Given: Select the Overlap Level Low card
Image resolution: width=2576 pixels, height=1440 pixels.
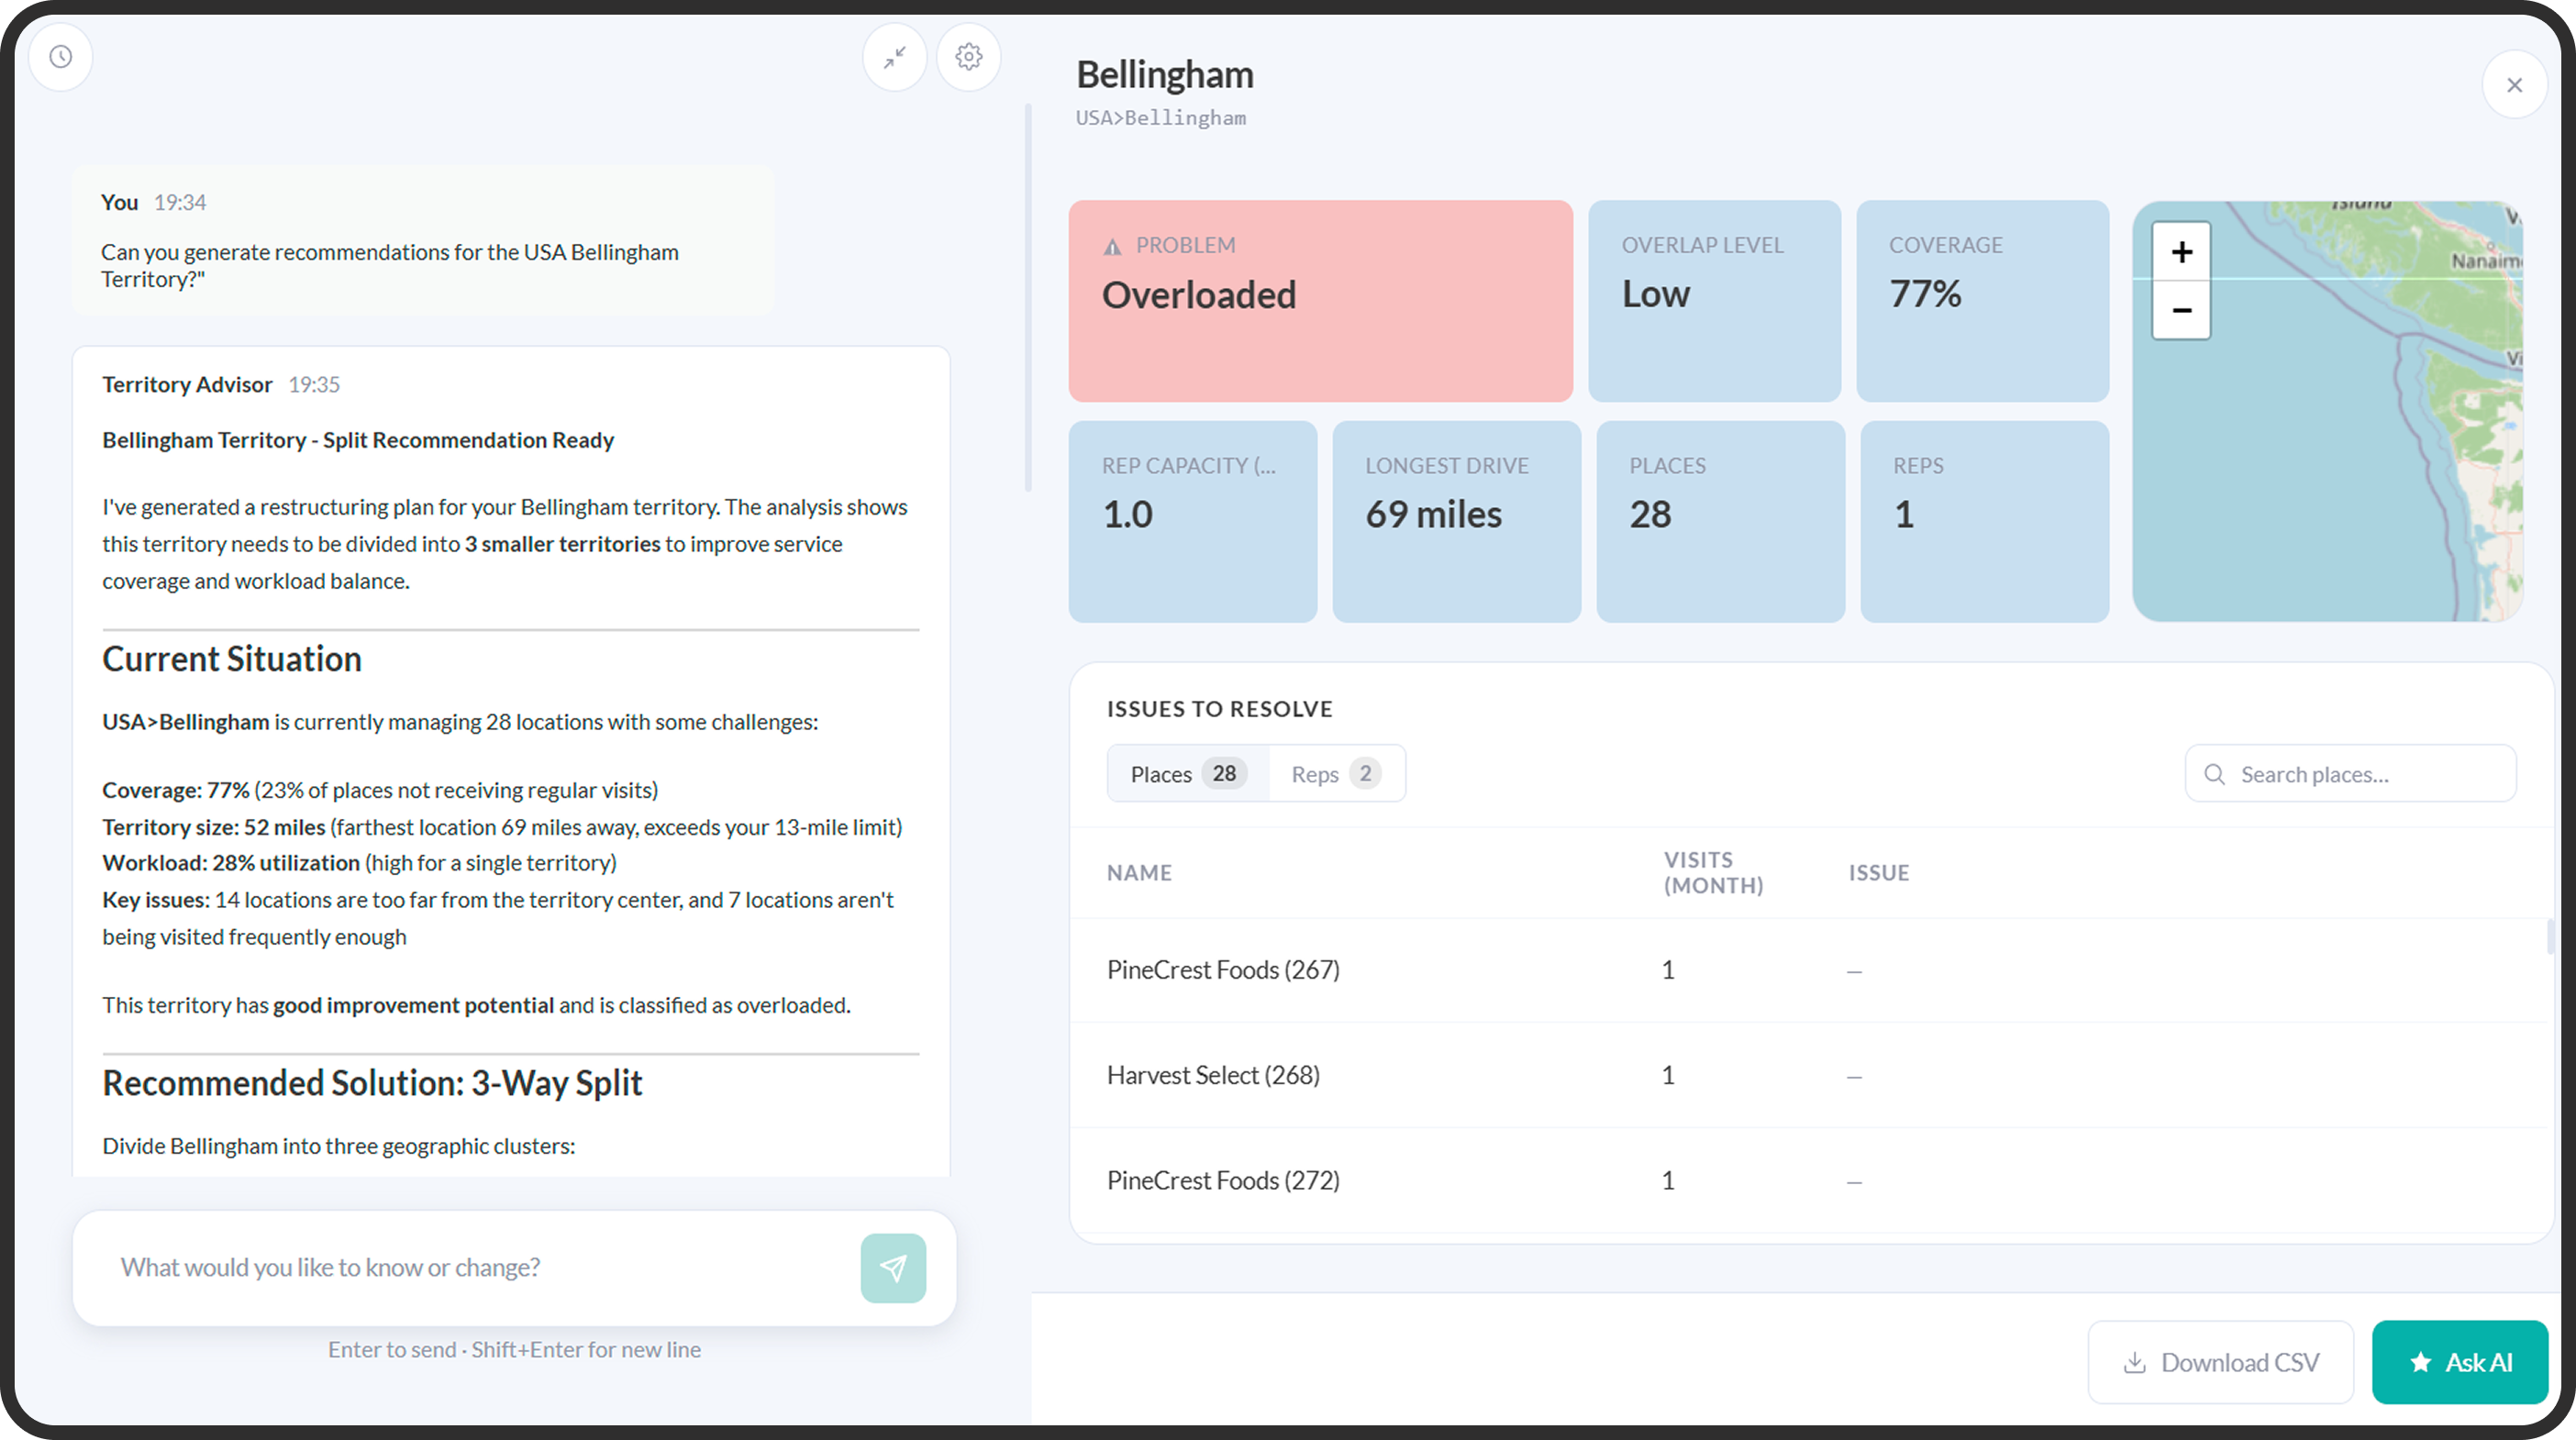Looking at the screenshot, I should 1714,301.
